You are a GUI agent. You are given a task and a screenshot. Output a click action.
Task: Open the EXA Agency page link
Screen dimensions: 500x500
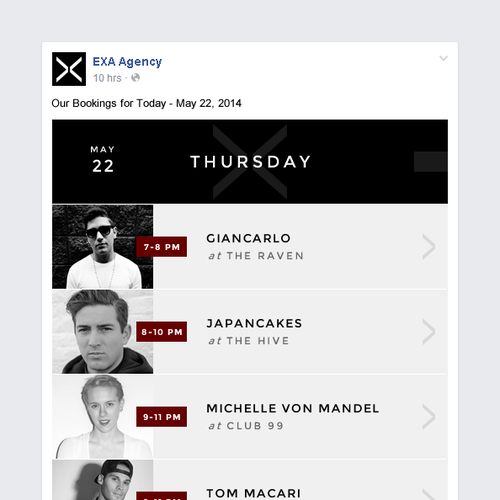[127, 62]
